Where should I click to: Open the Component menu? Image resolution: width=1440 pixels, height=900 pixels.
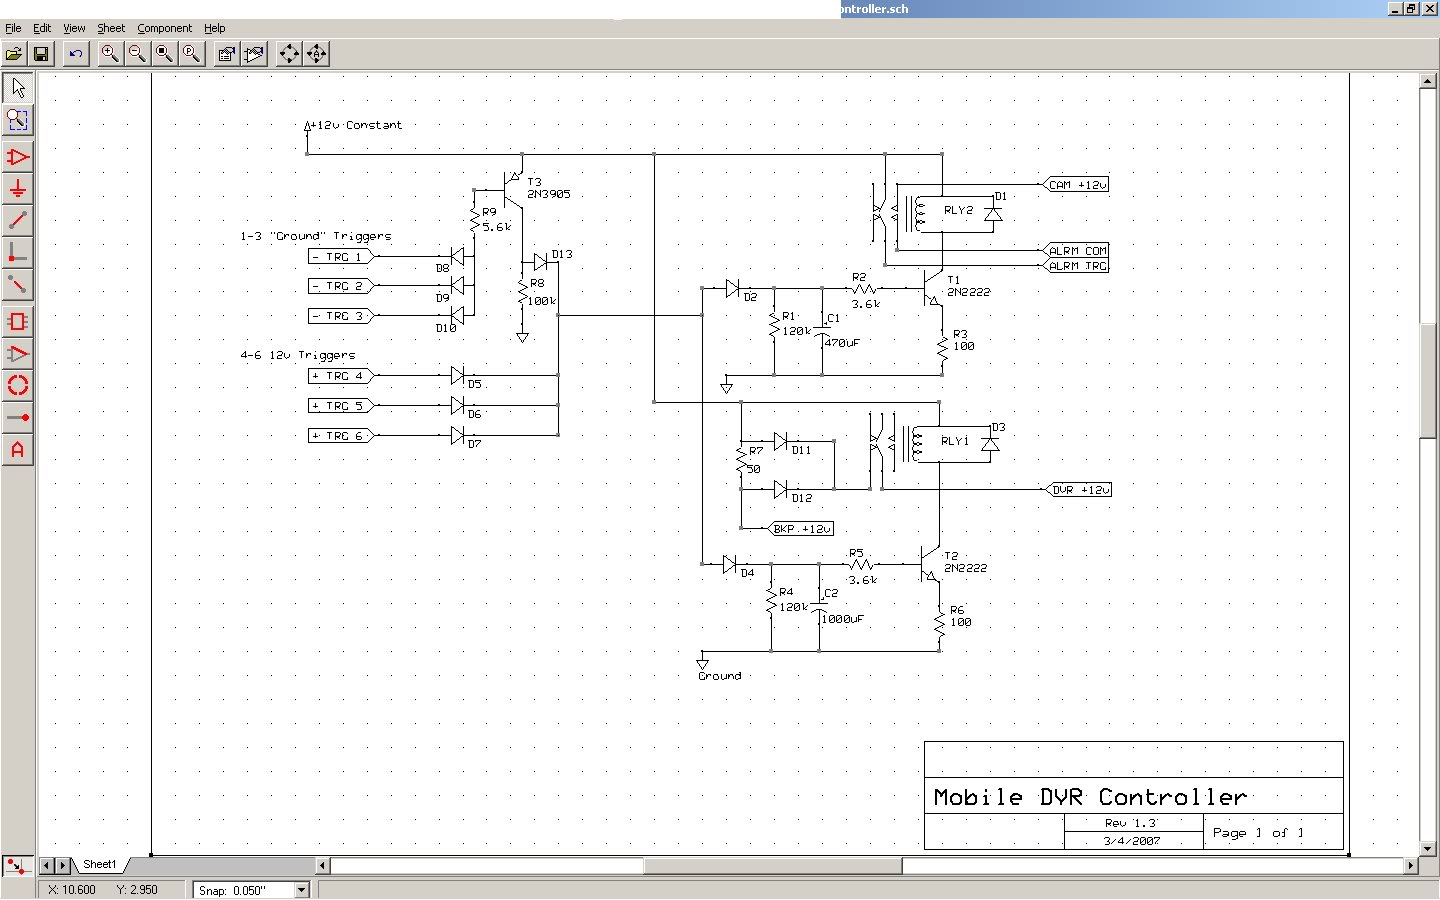(x=165, y=28)
